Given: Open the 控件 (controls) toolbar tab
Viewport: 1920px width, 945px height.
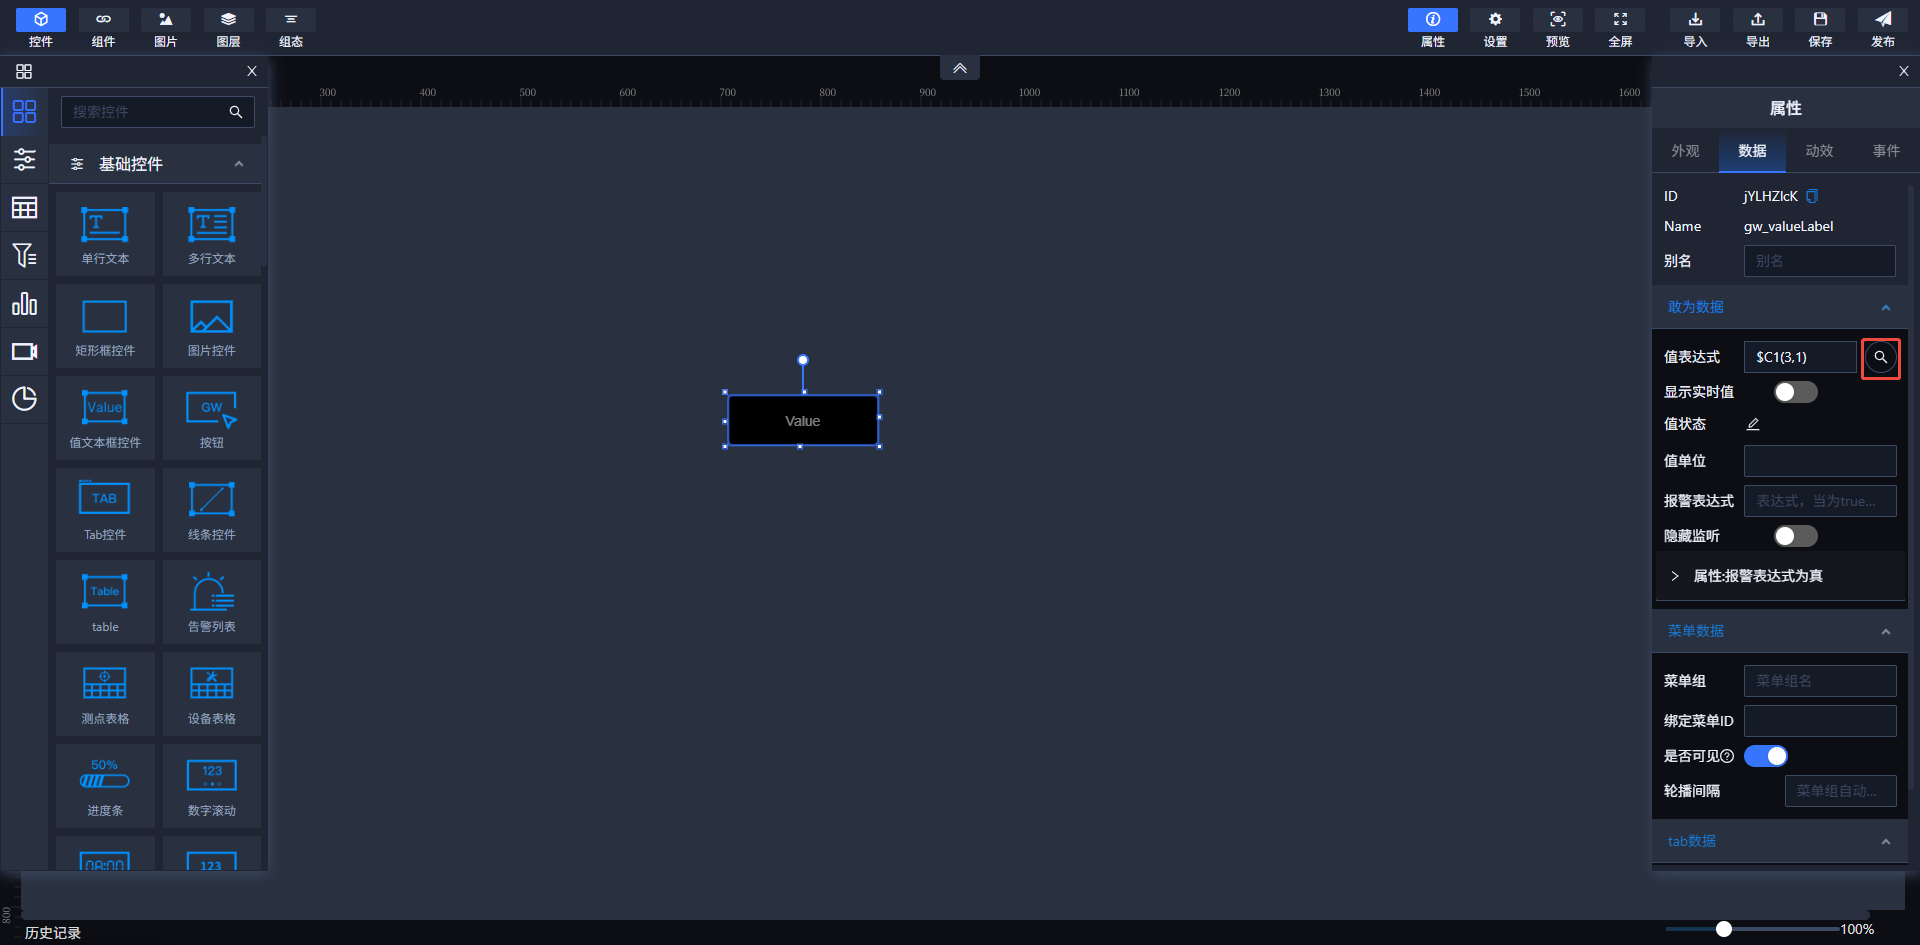Looking at the screenshot, I should pos(41,28).
